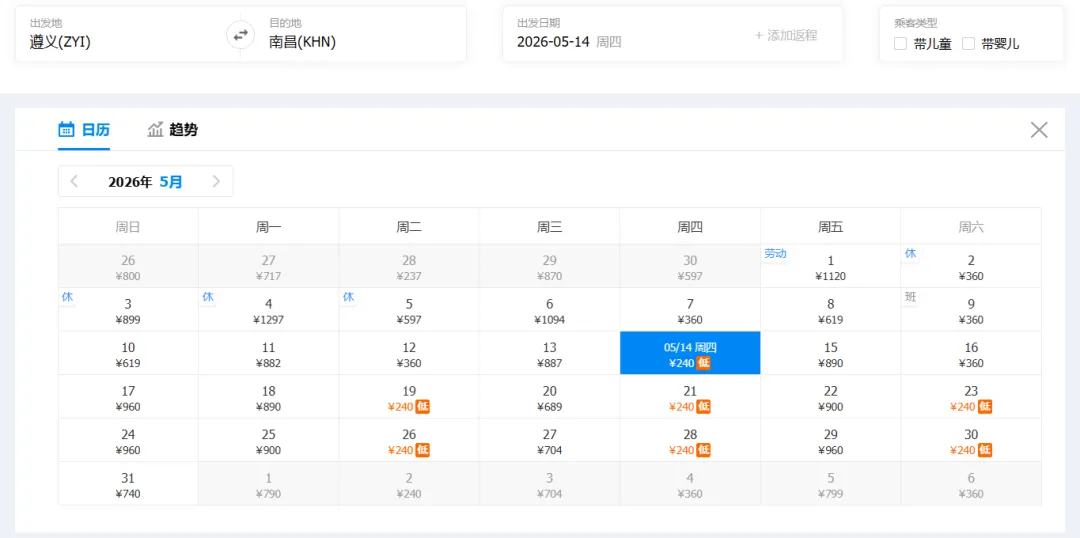This screenshot has height=538, width=1080.
Task: Select May 2 priced ¥360
Action: coord(971,267)
